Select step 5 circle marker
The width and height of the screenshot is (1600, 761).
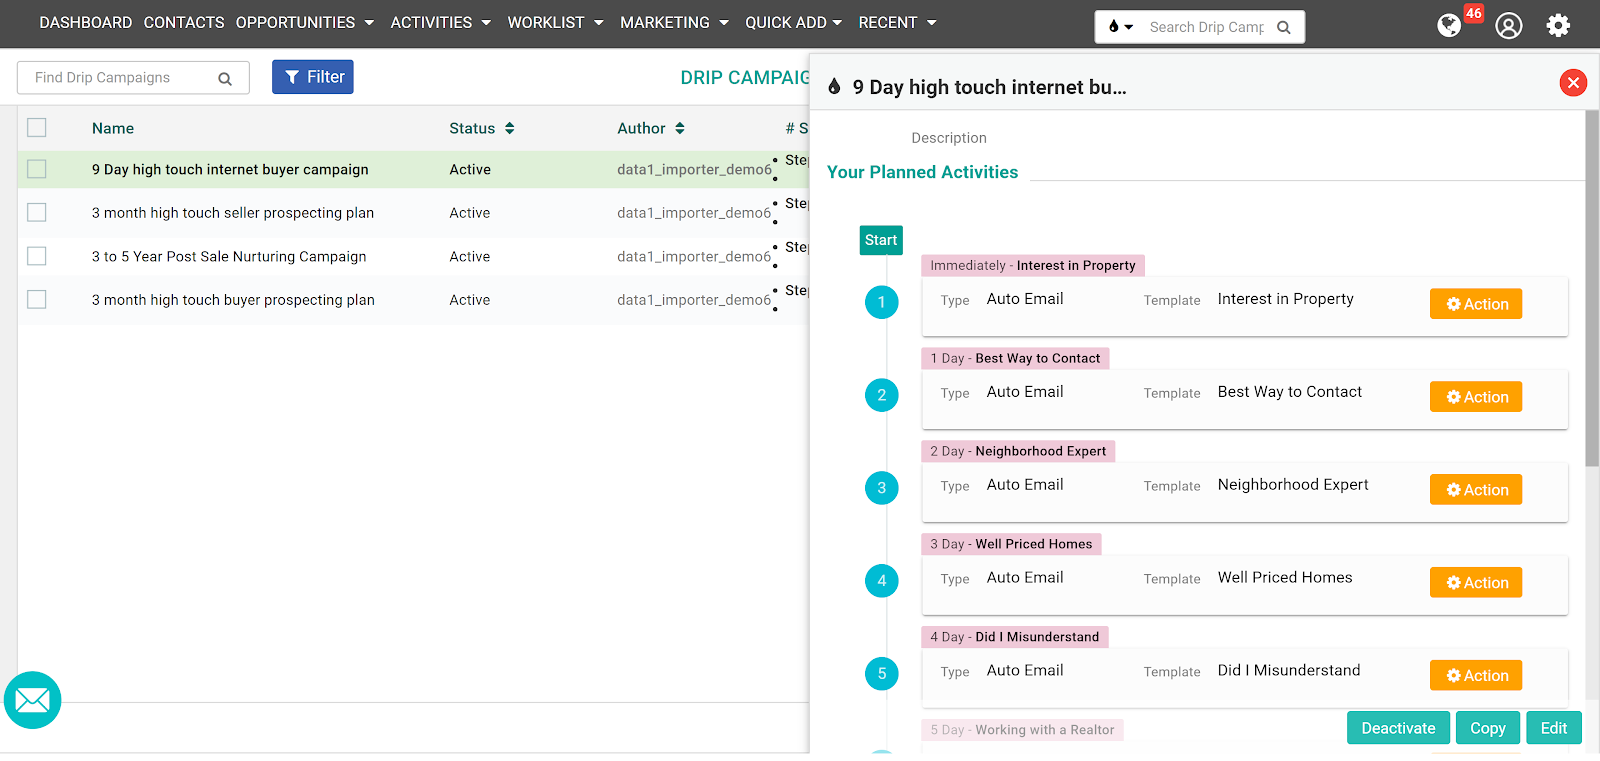881,674
